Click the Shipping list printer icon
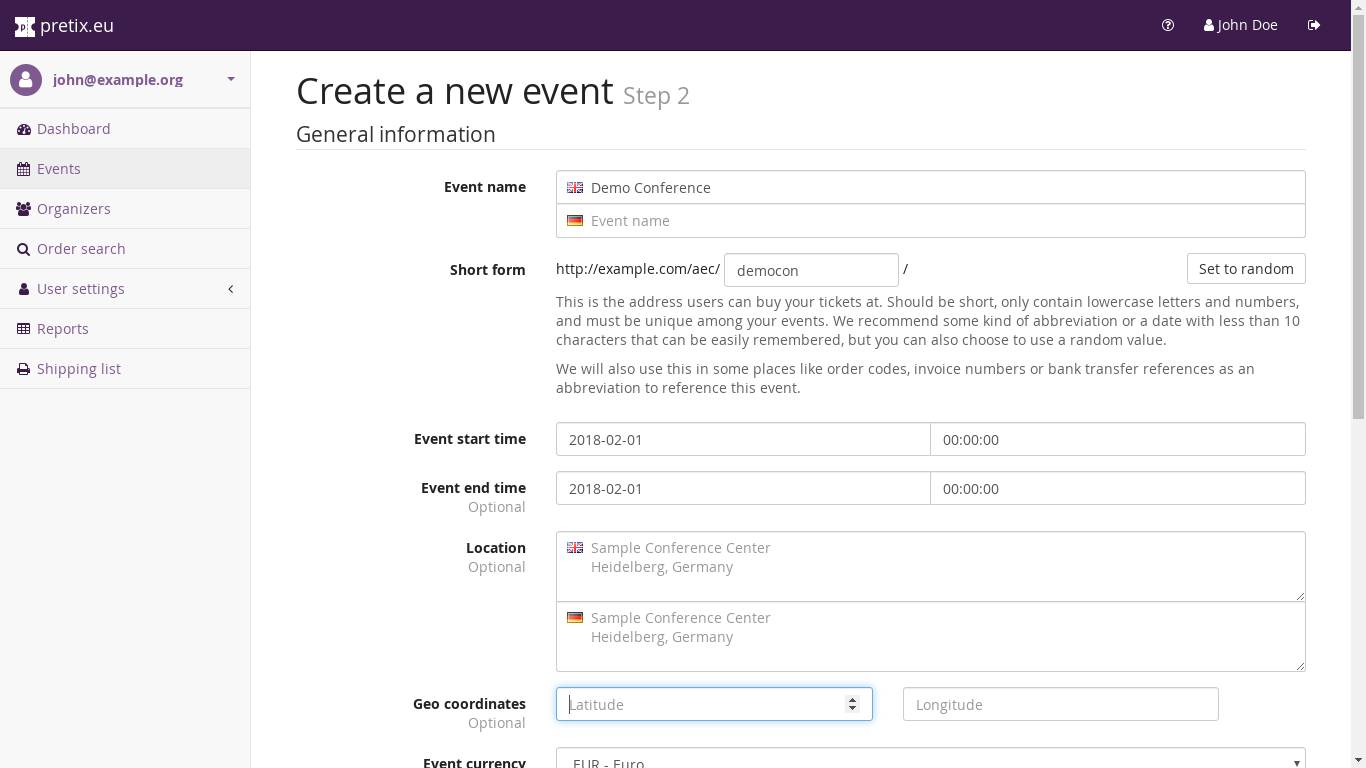Viewport: 1366px width, 768px height. pyautogui.click(x=24, y=369)
